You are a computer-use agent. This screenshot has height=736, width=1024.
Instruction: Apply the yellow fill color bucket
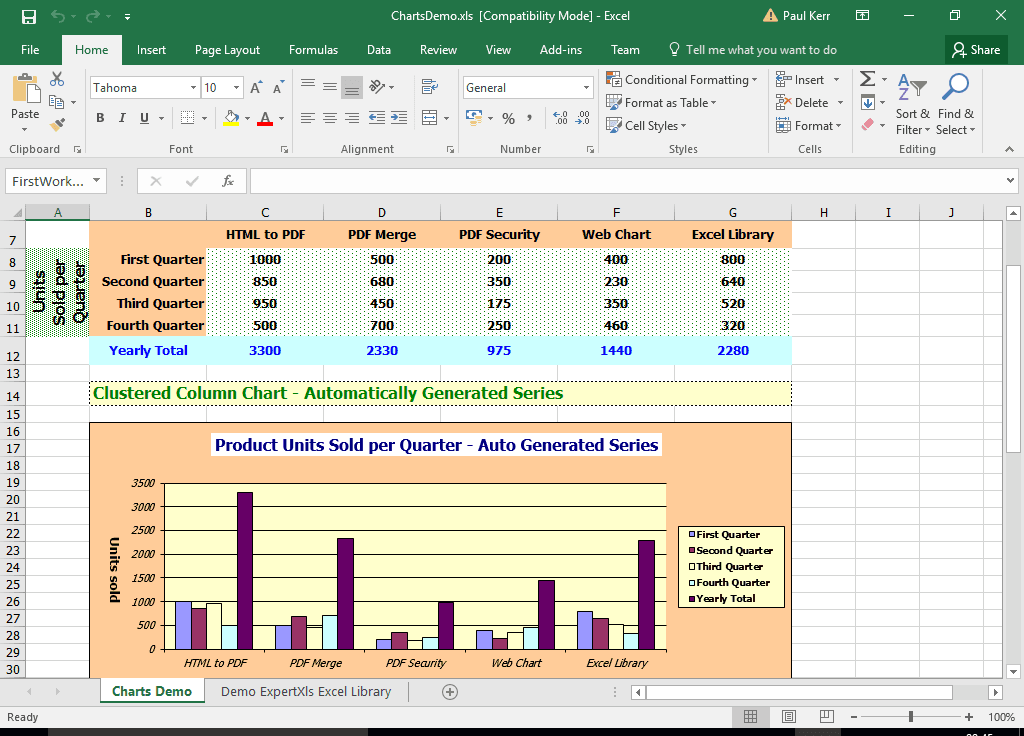[x=231, y=118]
